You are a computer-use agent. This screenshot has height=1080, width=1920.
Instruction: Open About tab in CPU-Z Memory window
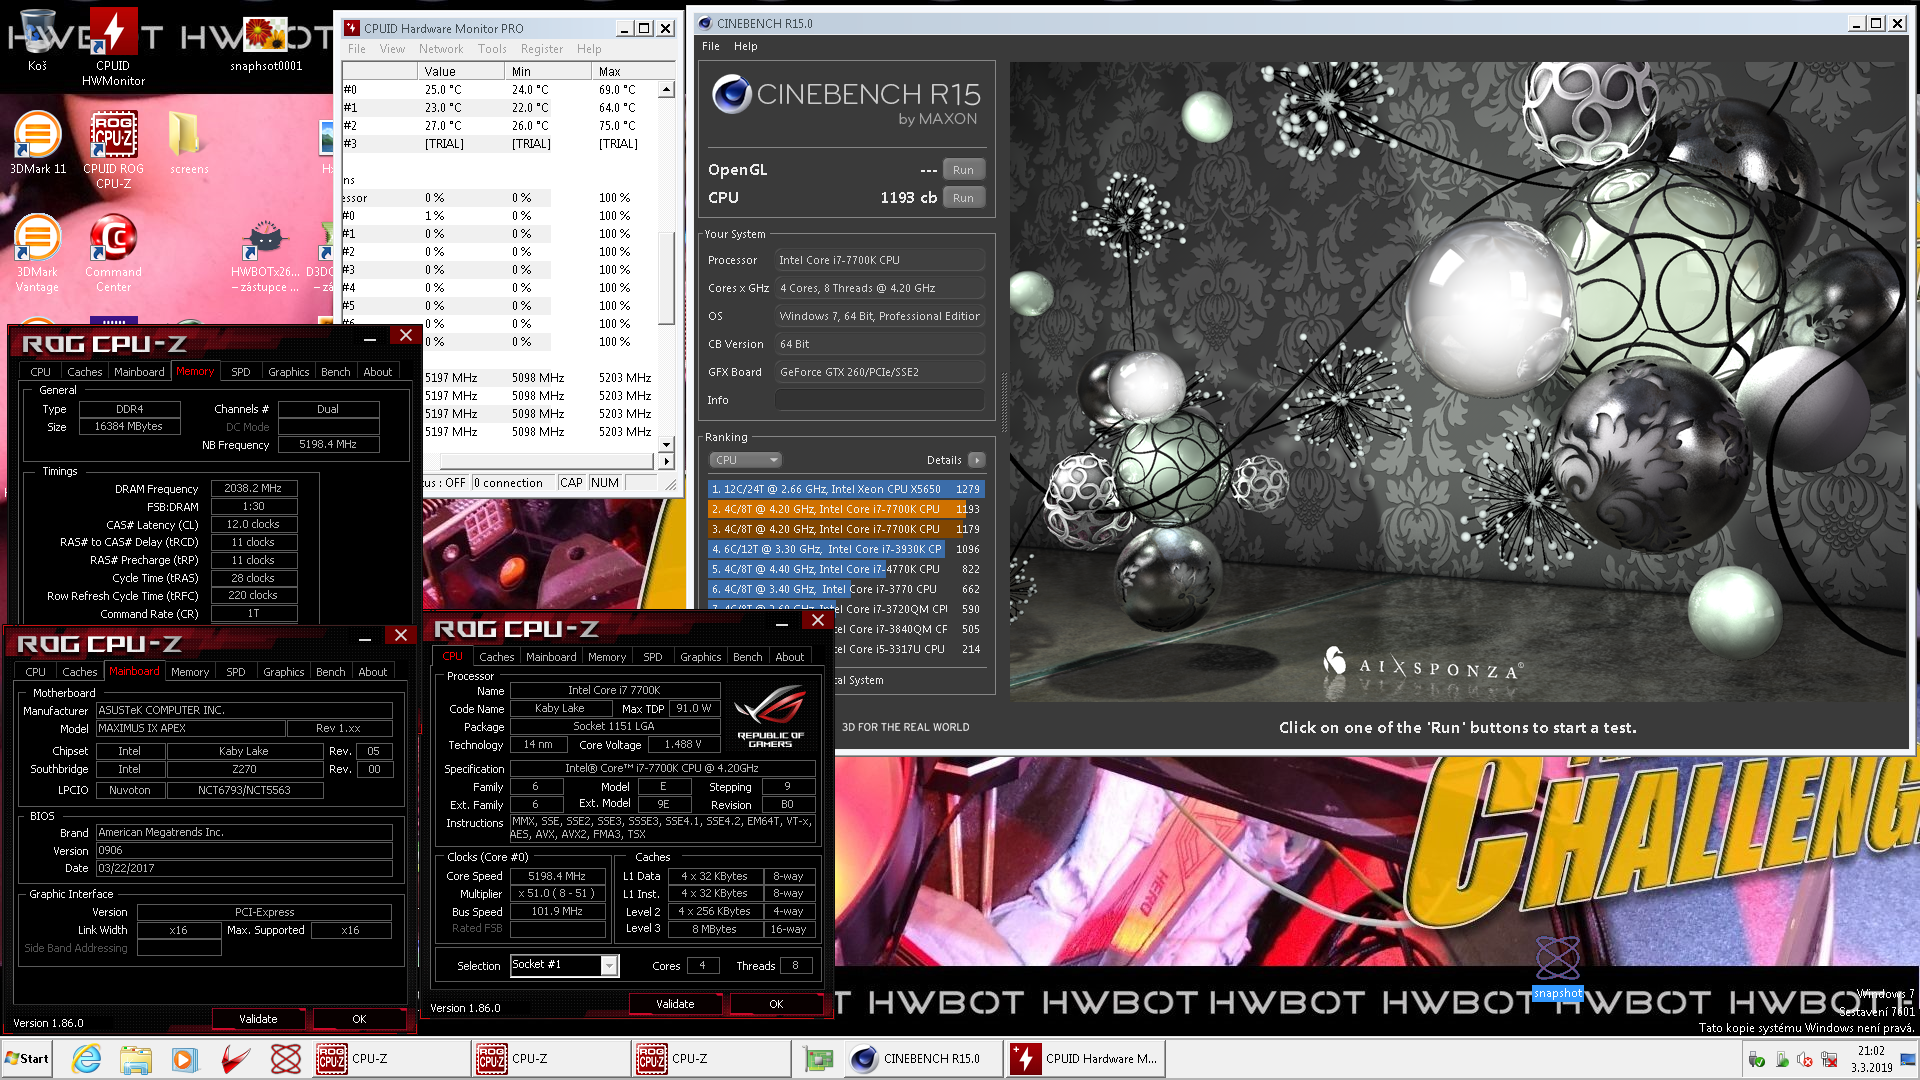[x=377, y=372]
